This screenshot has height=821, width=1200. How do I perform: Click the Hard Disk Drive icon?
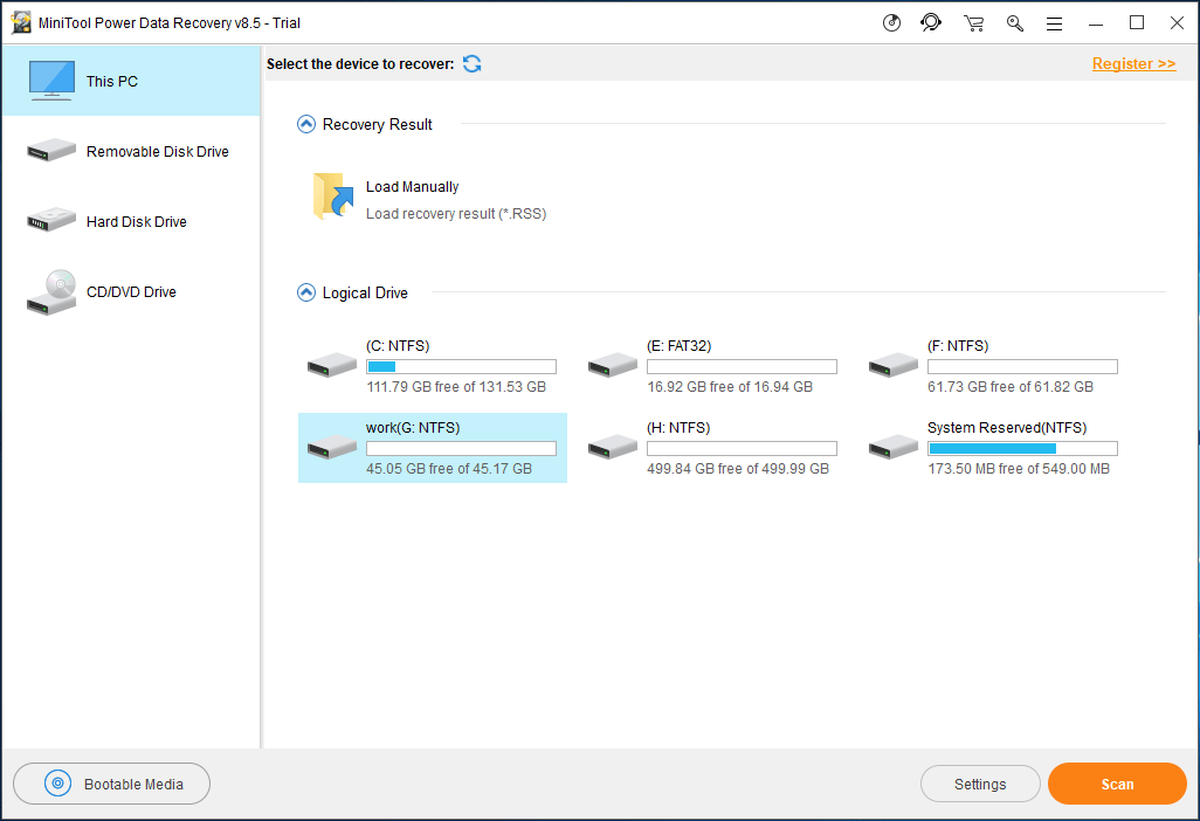pyautogui.click(x=51, y=220)
